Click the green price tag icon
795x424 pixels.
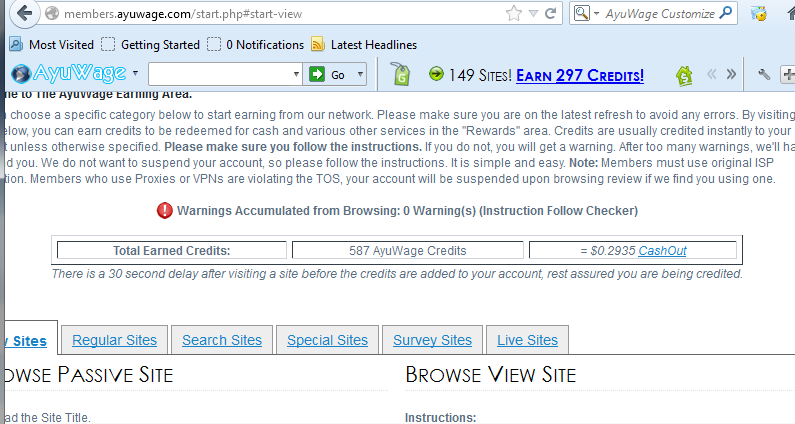point(400,75)
